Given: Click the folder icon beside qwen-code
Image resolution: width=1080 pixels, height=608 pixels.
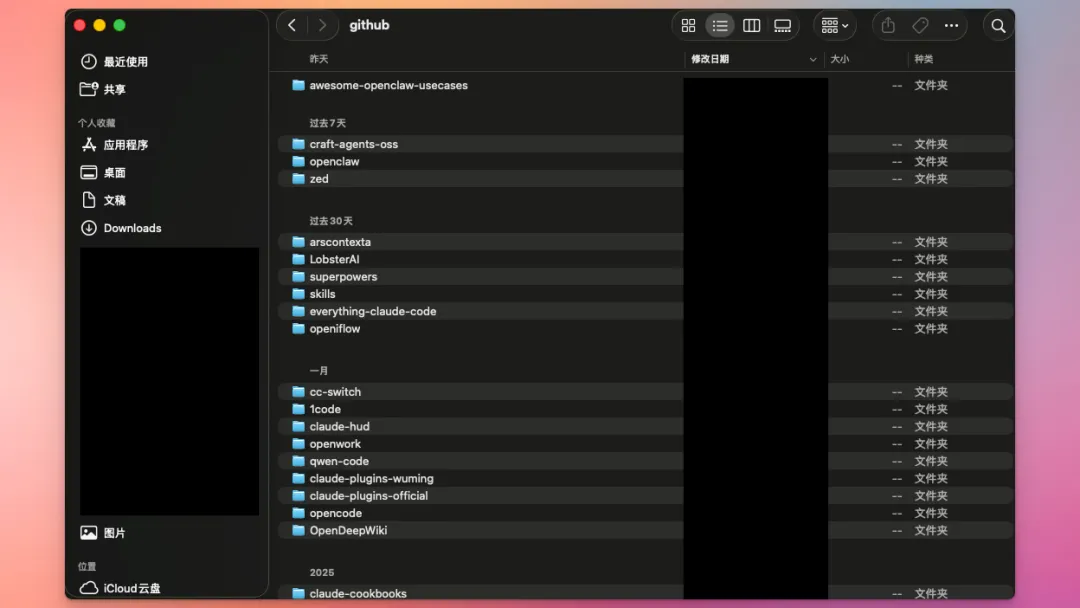Looking at the screenshot, I should pos(298,461).
